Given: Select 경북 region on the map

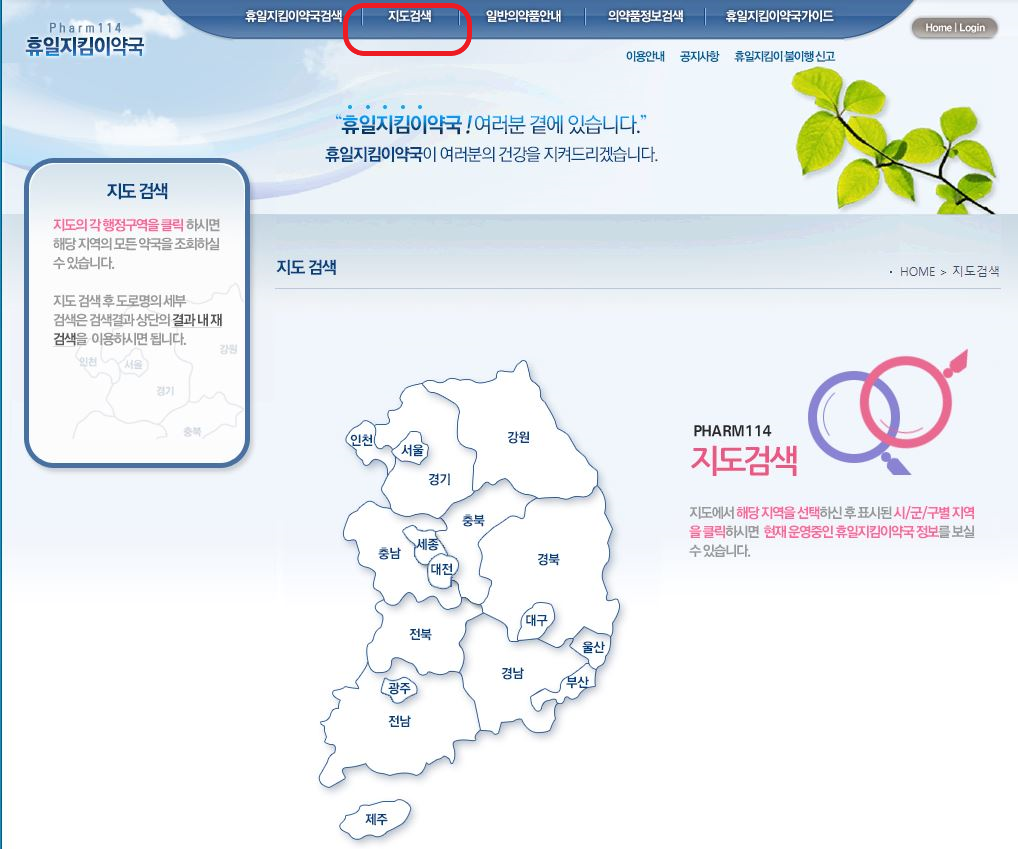Looking at the screenshot, I should (548, 561).
